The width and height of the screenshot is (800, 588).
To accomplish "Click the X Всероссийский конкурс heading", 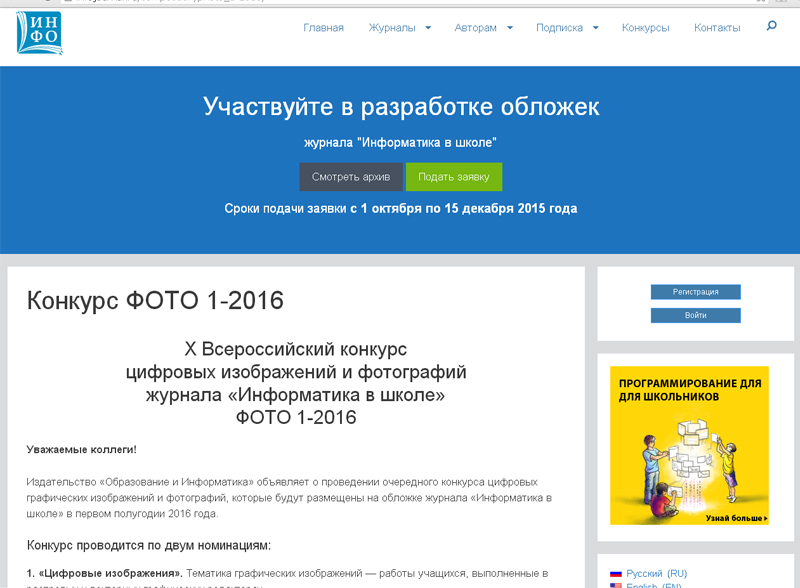I will point(296,349).
